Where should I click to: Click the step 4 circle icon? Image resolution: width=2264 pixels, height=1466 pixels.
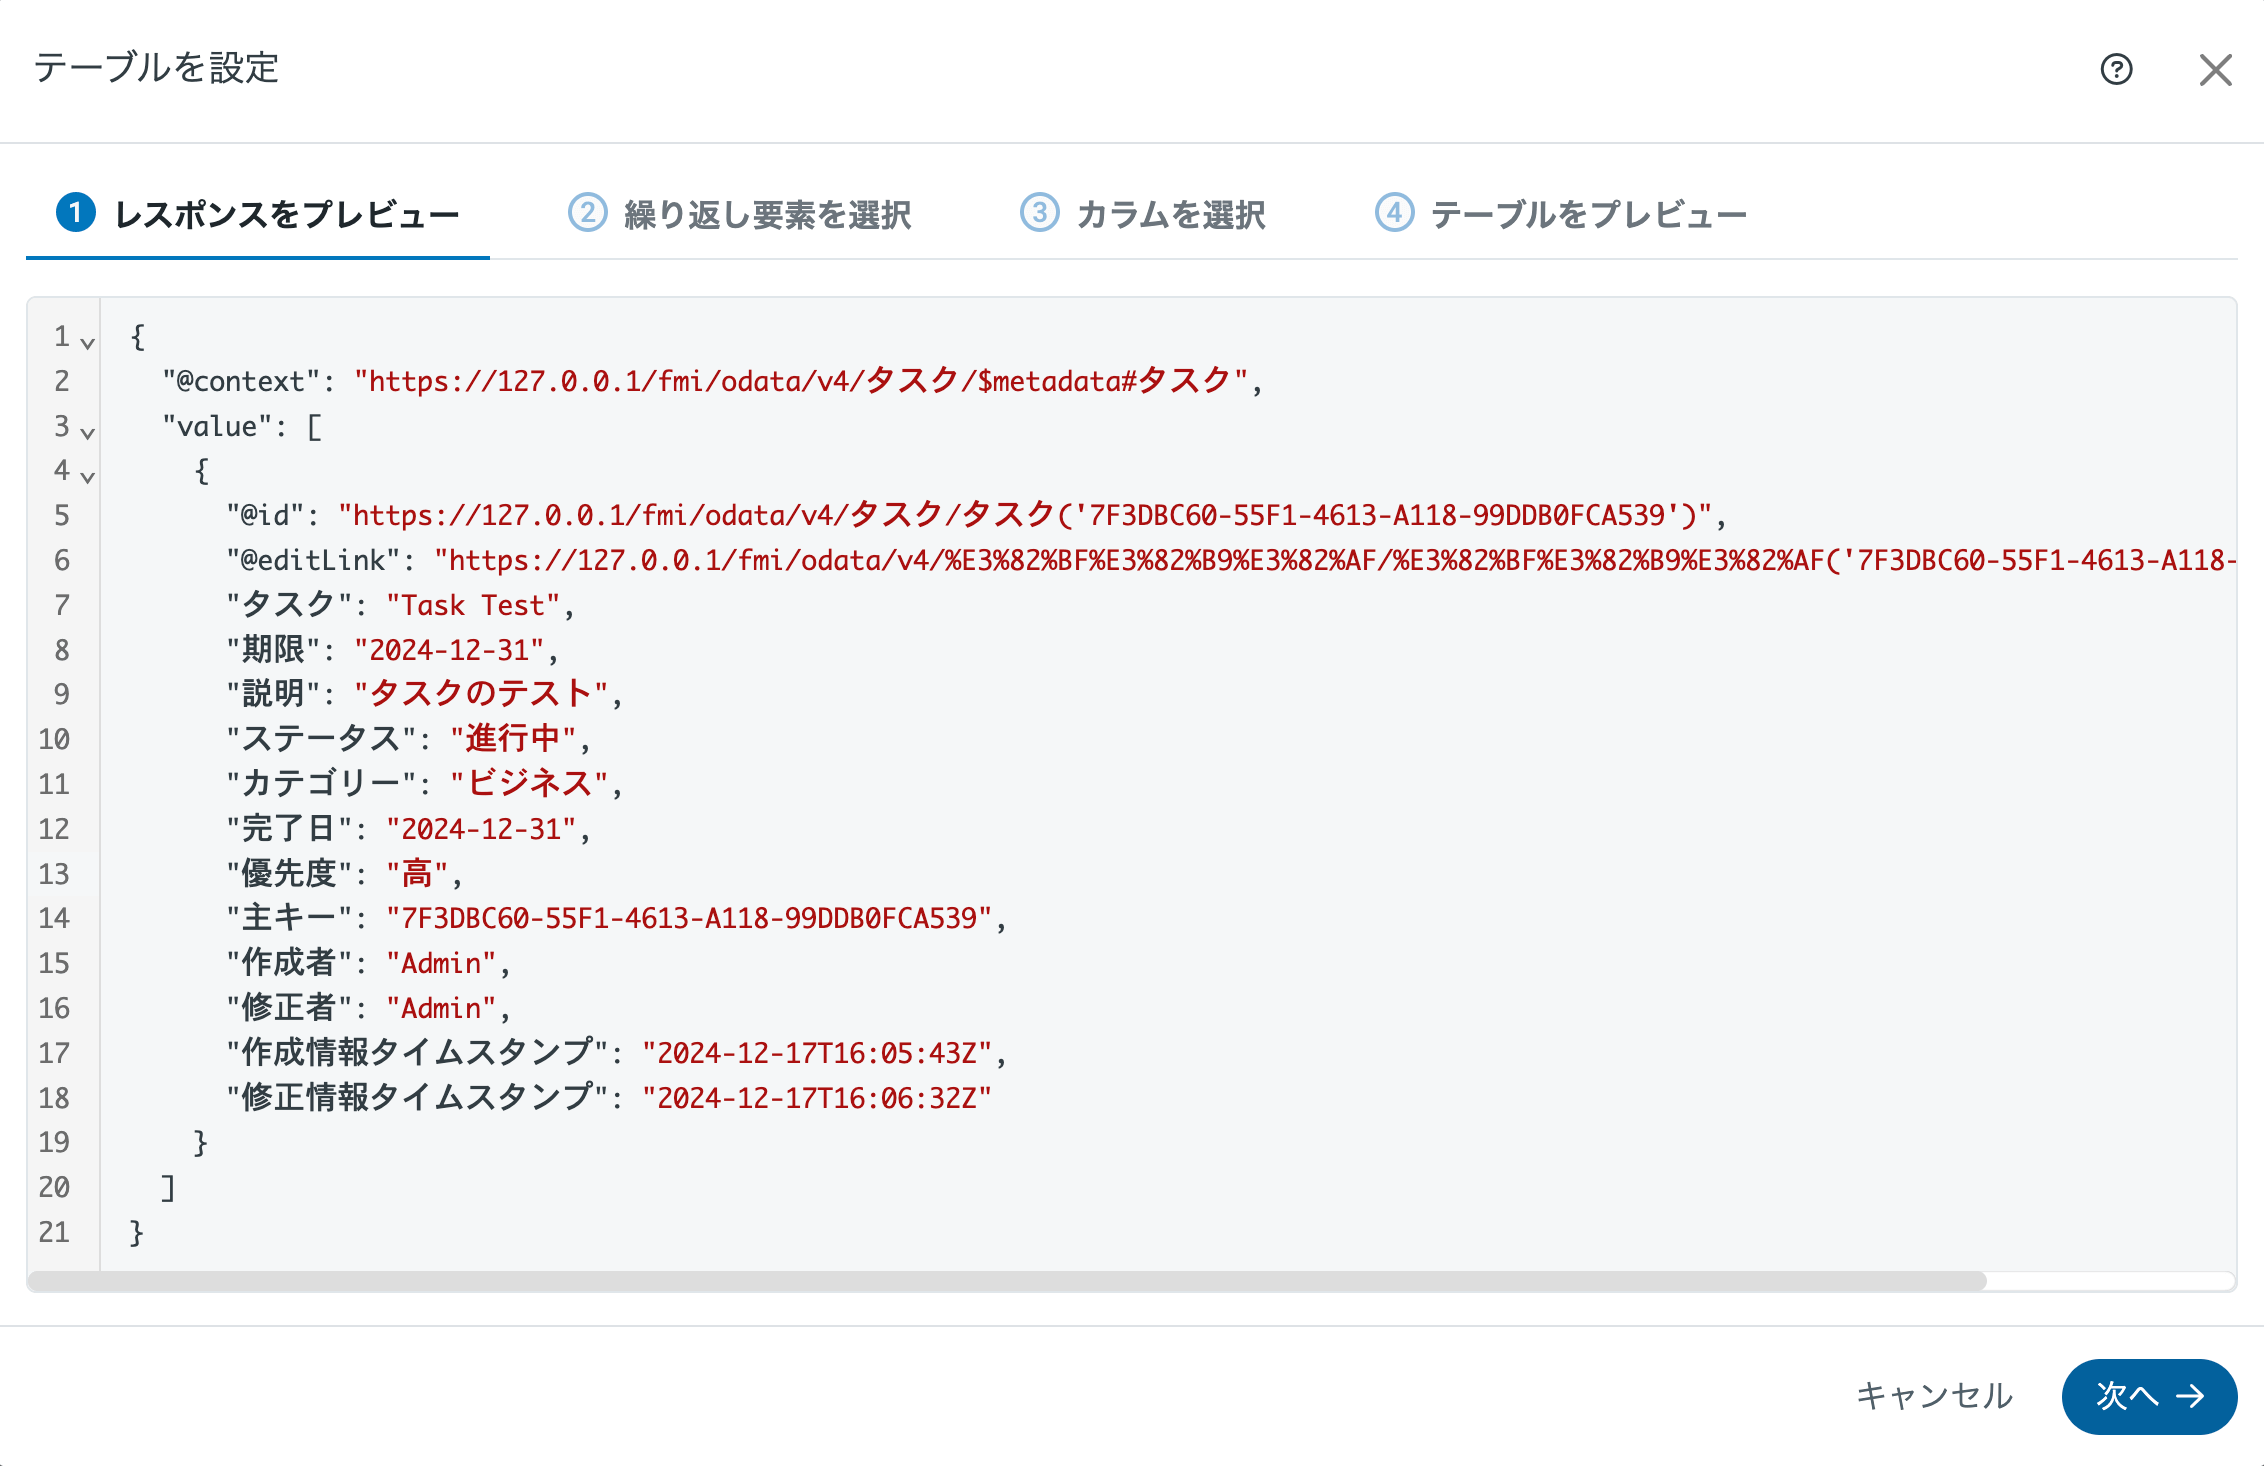pyautogui.click(x=1394, y=213)
